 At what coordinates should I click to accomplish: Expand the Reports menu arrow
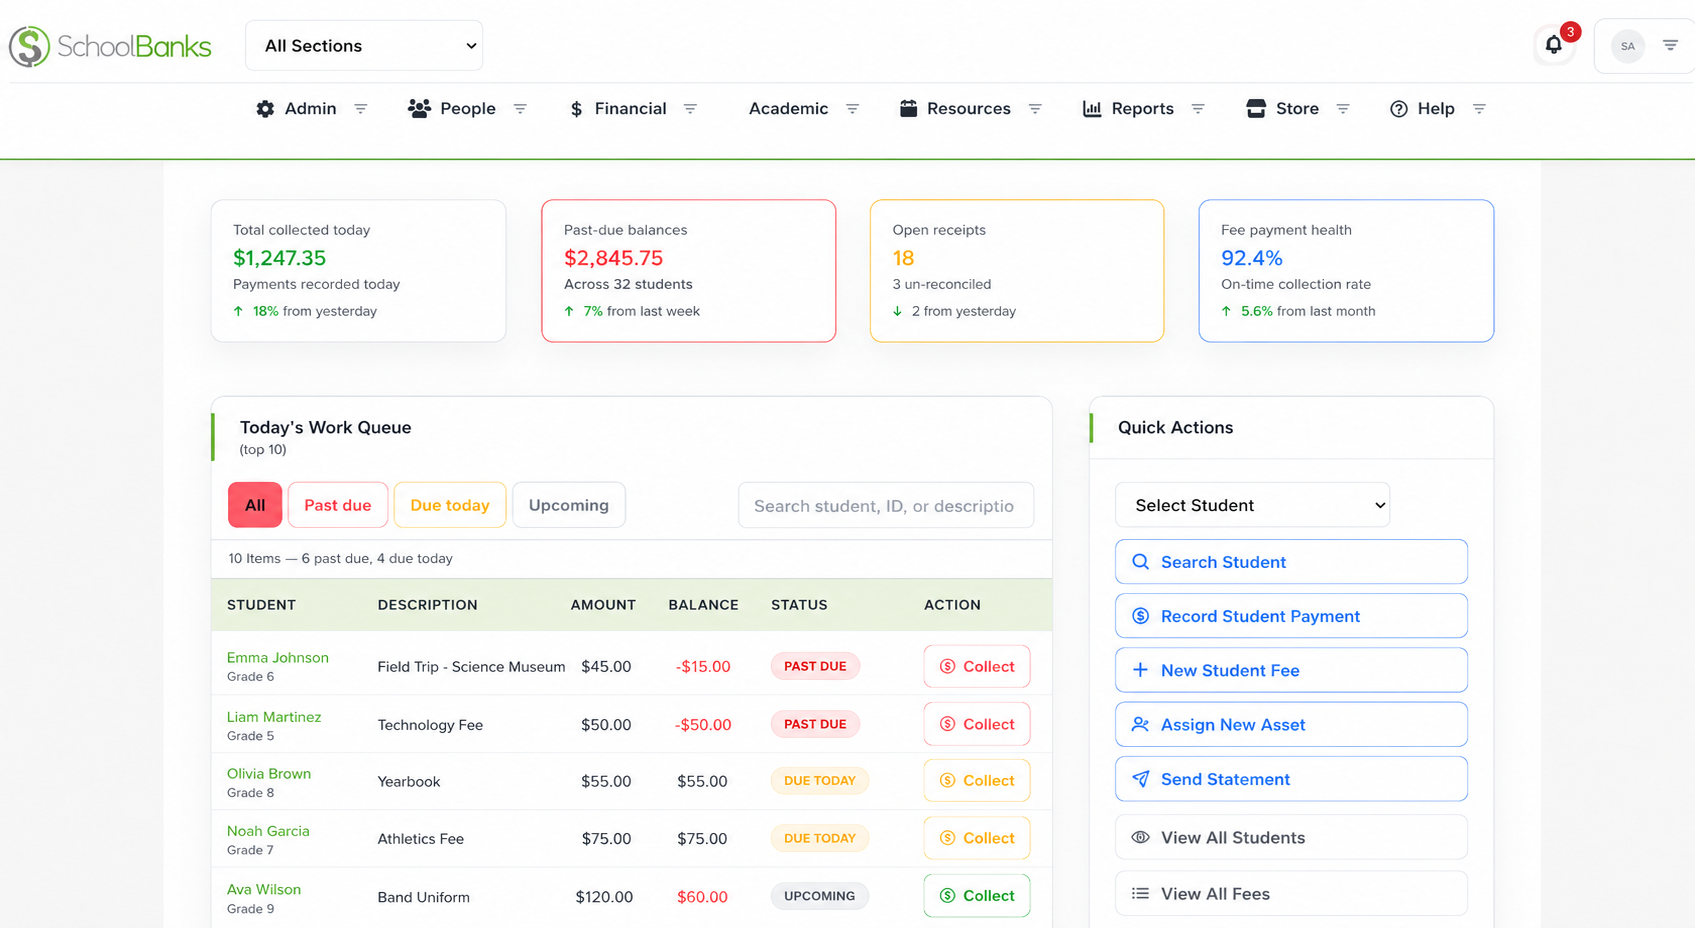click(x=1198, y=109)
